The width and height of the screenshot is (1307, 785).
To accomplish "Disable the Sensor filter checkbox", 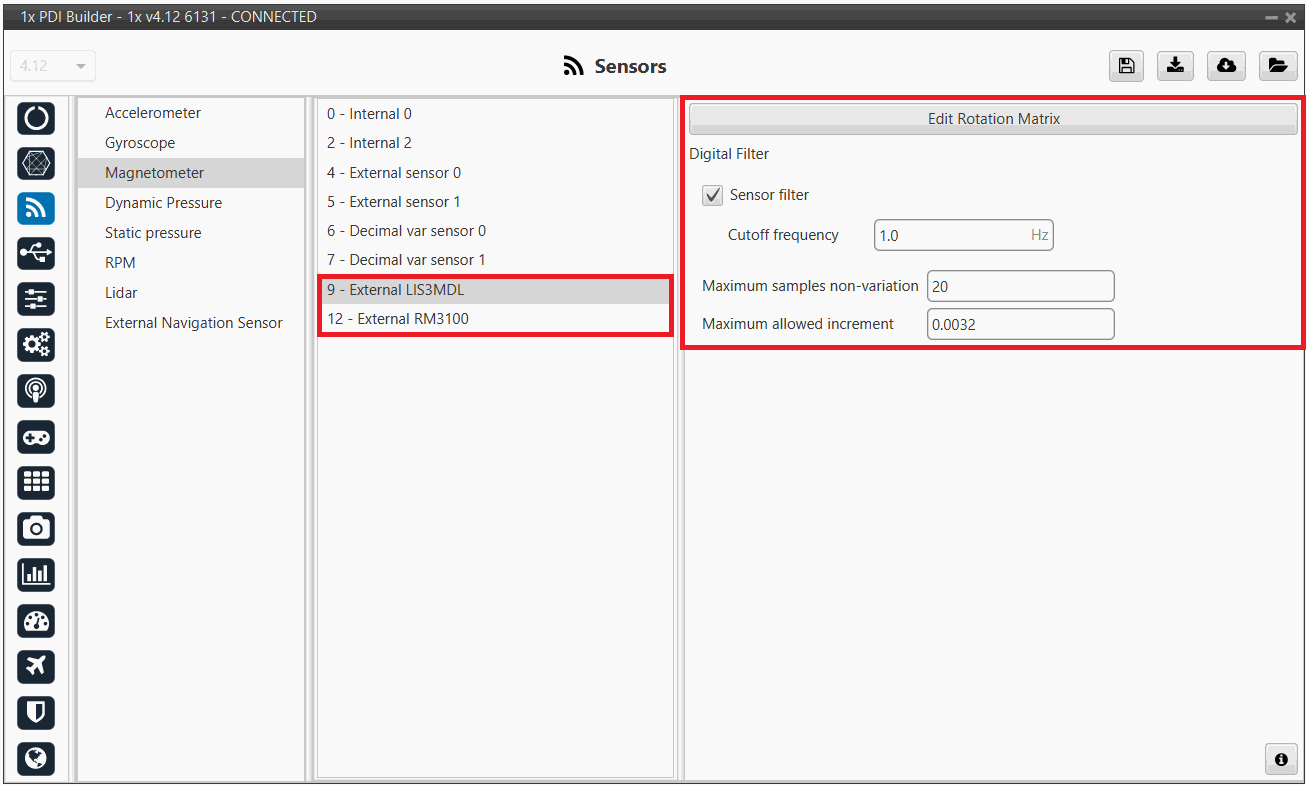I will pos(712,196).
